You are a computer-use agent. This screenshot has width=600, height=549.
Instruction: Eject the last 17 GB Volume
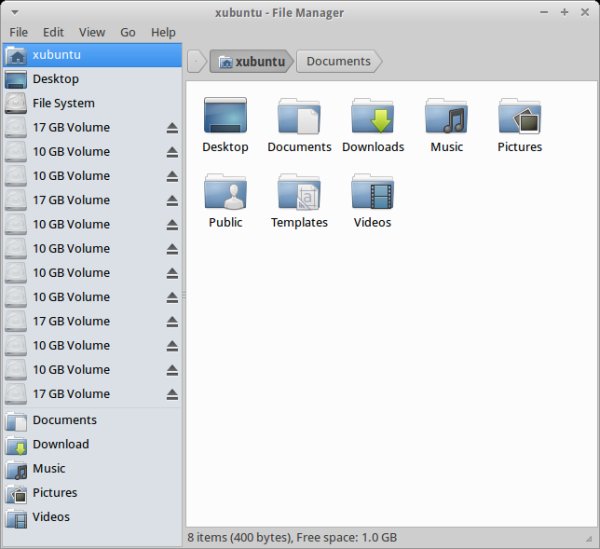click(x=172, y=394)
